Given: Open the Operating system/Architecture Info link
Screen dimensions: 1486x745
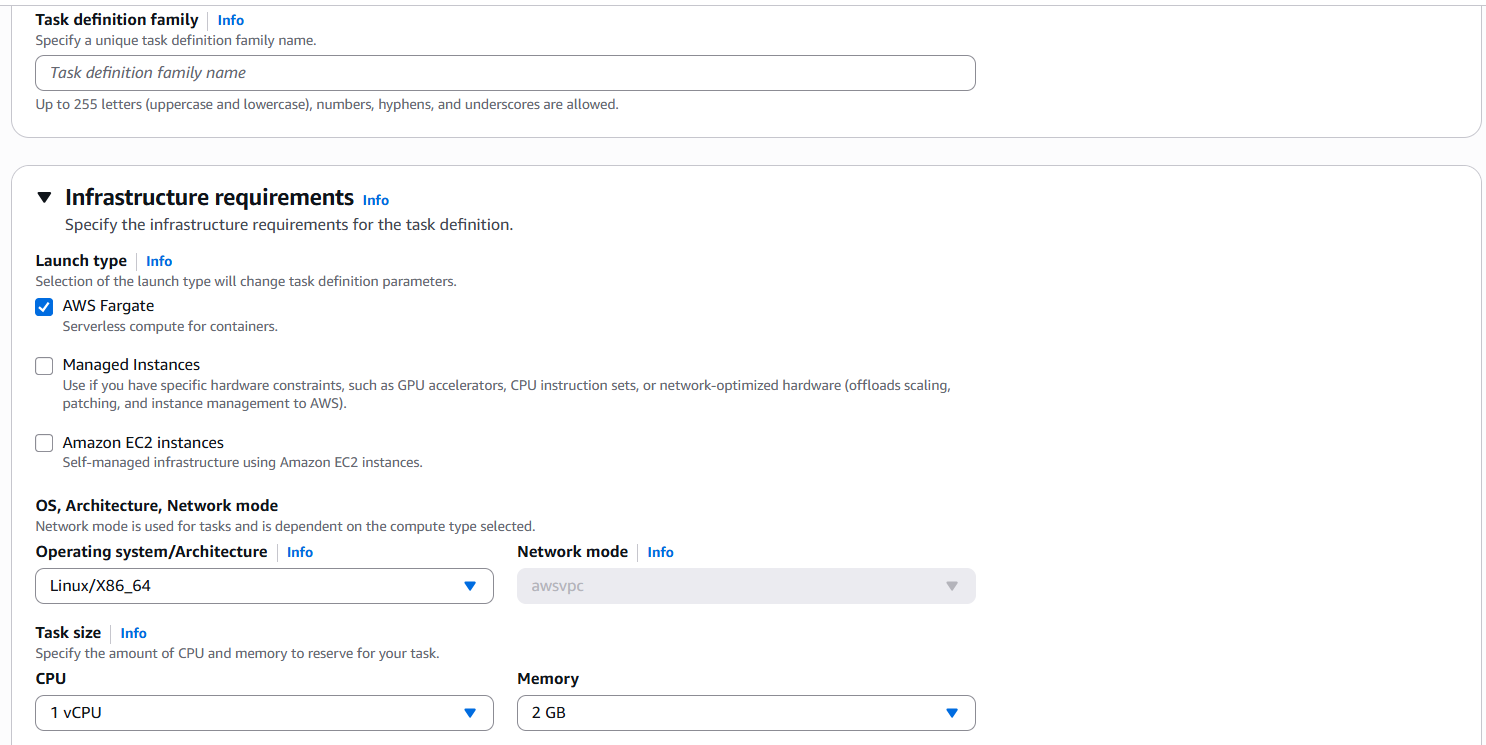Looking at the screenshot, I should [300, 551].
